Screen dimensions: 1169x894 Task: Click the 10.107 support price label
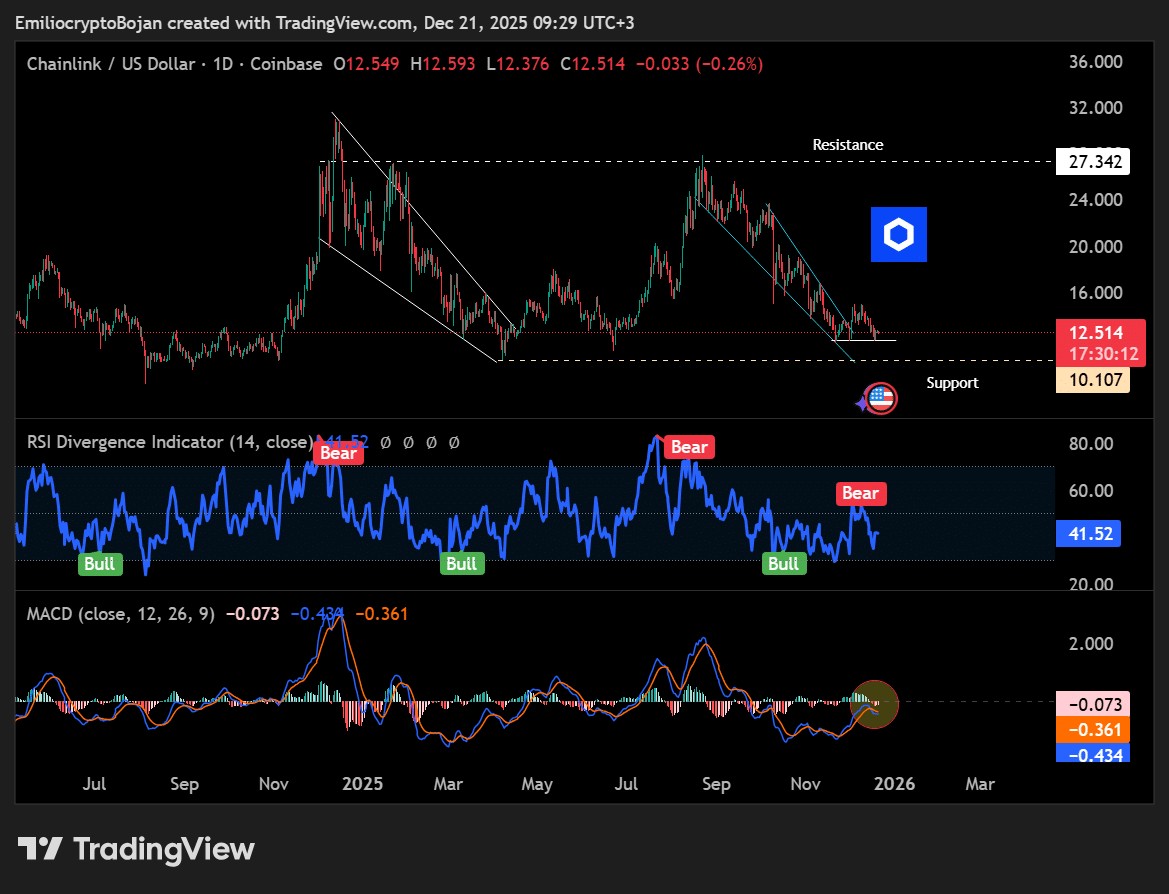[1092, 380]
